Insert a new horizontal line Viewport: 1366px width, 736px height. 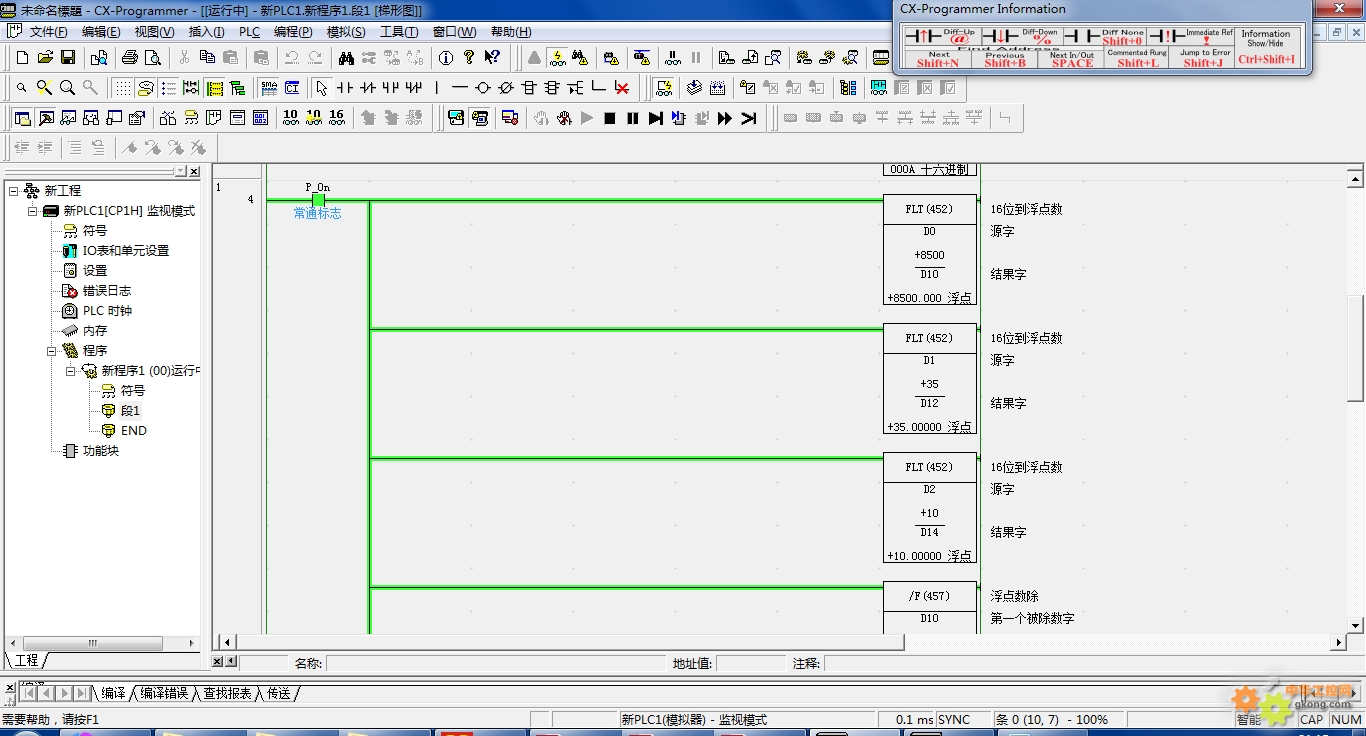[459, 88]
